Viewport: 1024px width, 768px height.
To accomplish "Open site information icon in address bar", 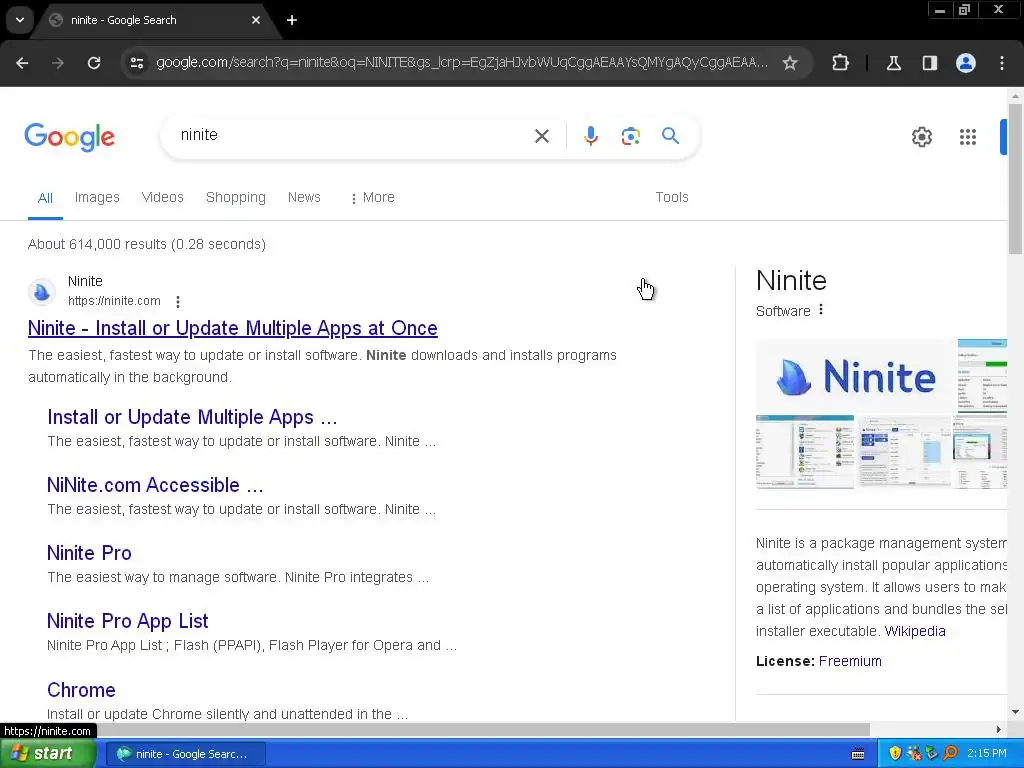I will (136, 63).
